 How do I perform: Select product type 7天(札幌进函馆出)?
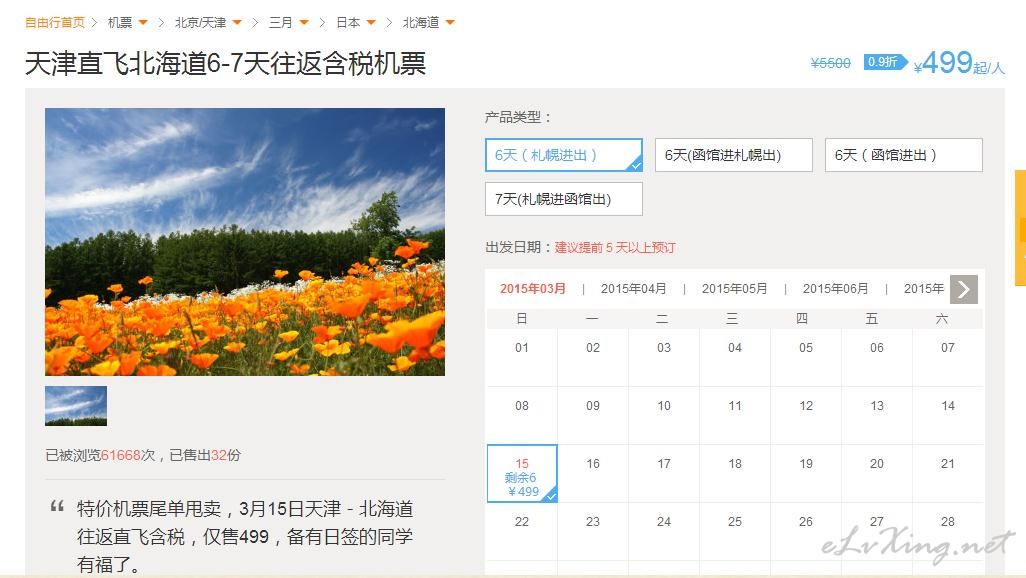click(563, 199)
